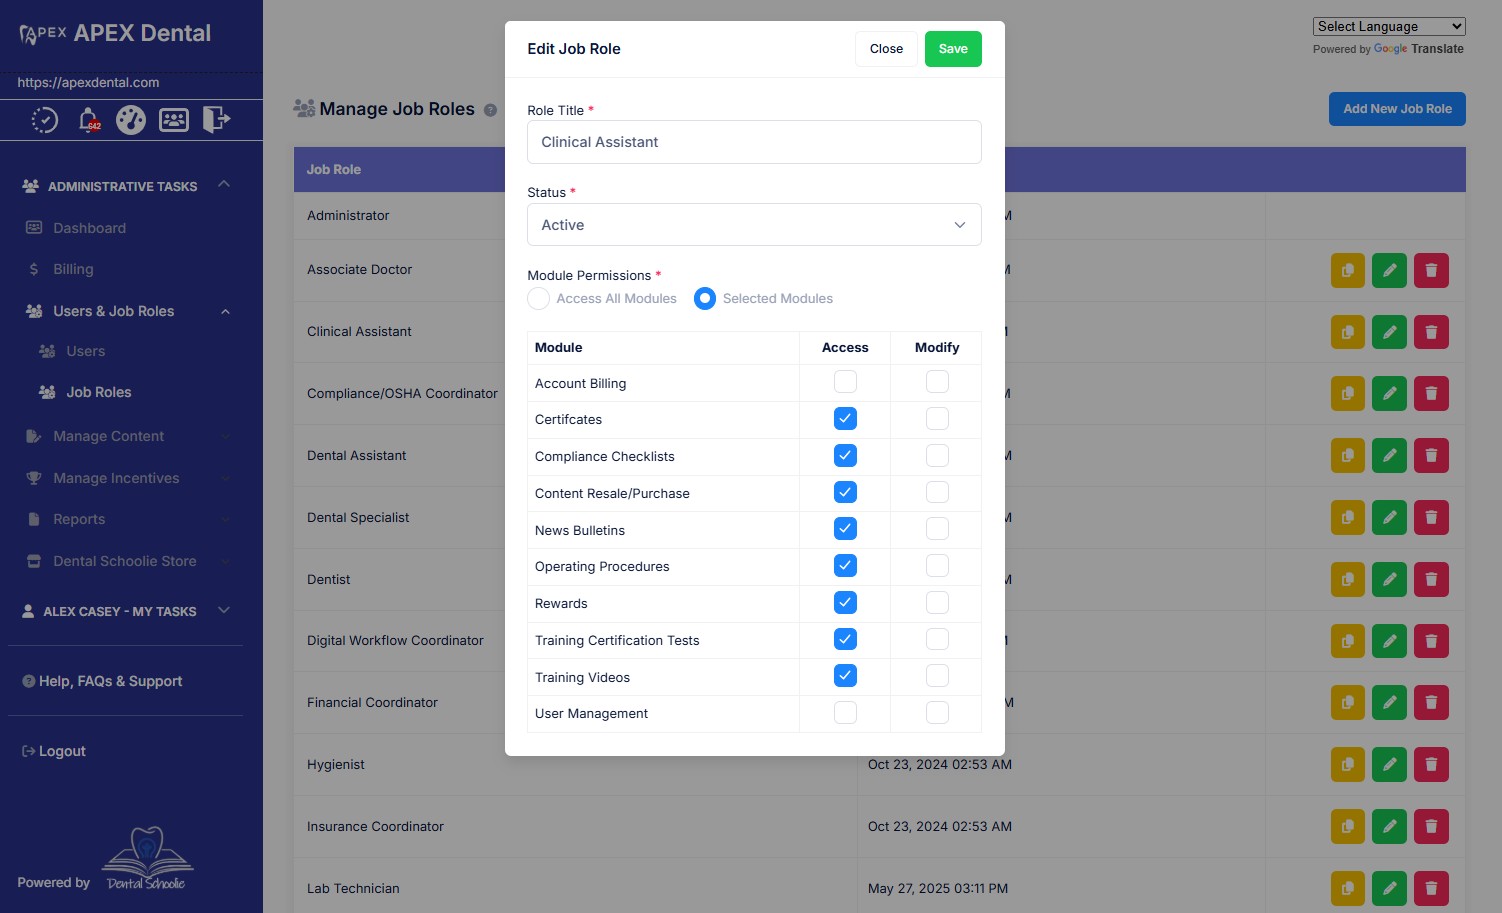Click the notification bell icon in sidebar
The height and width of the screenshot is (913, 1502).
click(x=89, y=120)
